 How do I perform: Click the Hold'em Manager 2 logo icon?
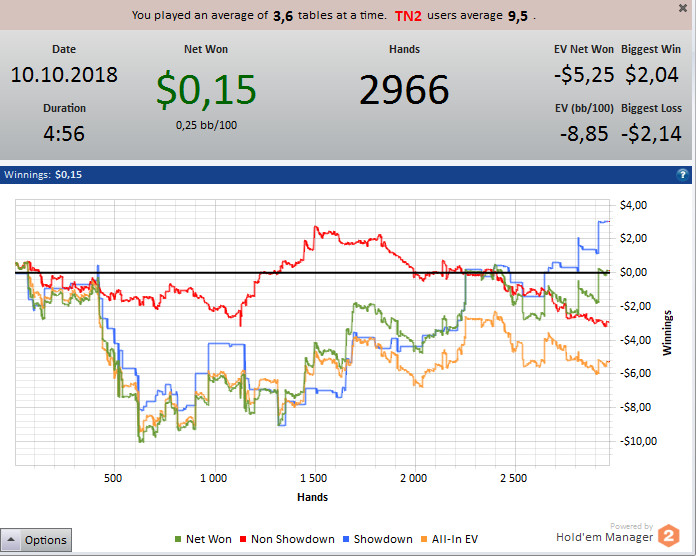[669, 535]
